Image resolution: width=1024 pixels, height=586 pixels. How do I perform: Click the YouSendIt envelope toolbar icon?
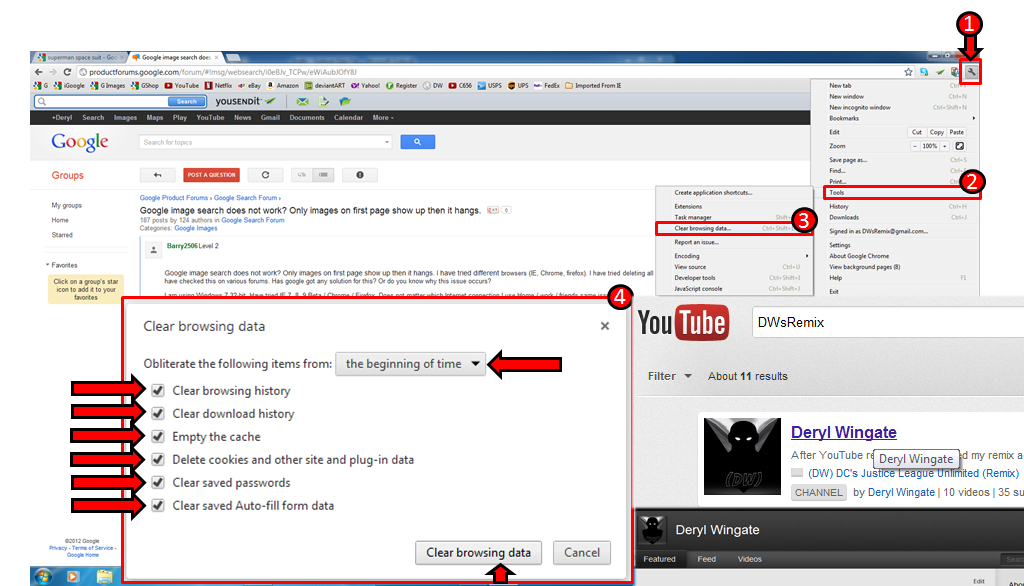302,101
